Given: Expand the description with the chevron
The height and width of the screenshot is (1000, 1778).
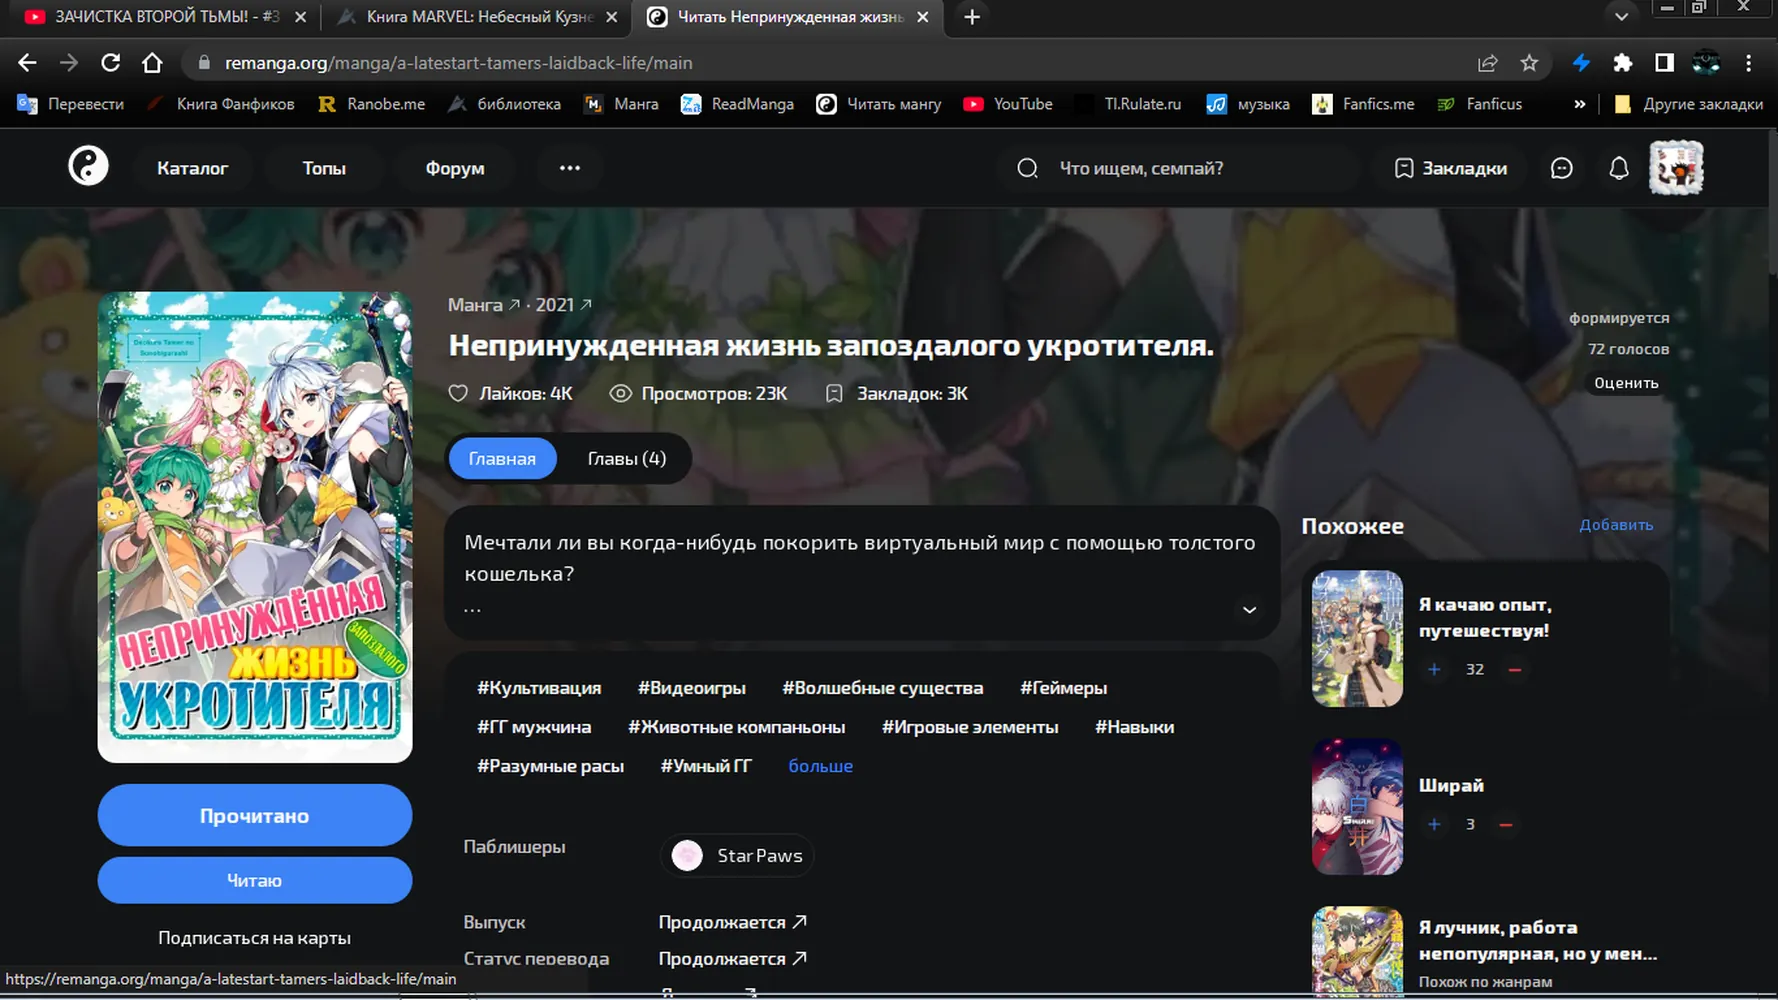Looking at the screenshot, I should coord(1249,610).
